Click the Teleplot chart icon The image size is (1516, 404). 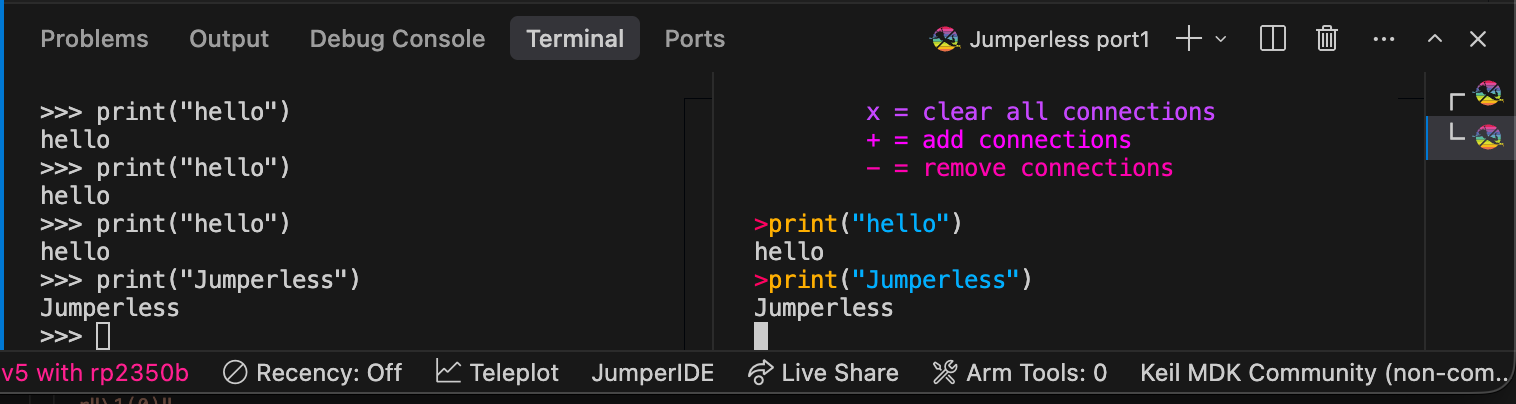tap(449, 373)
